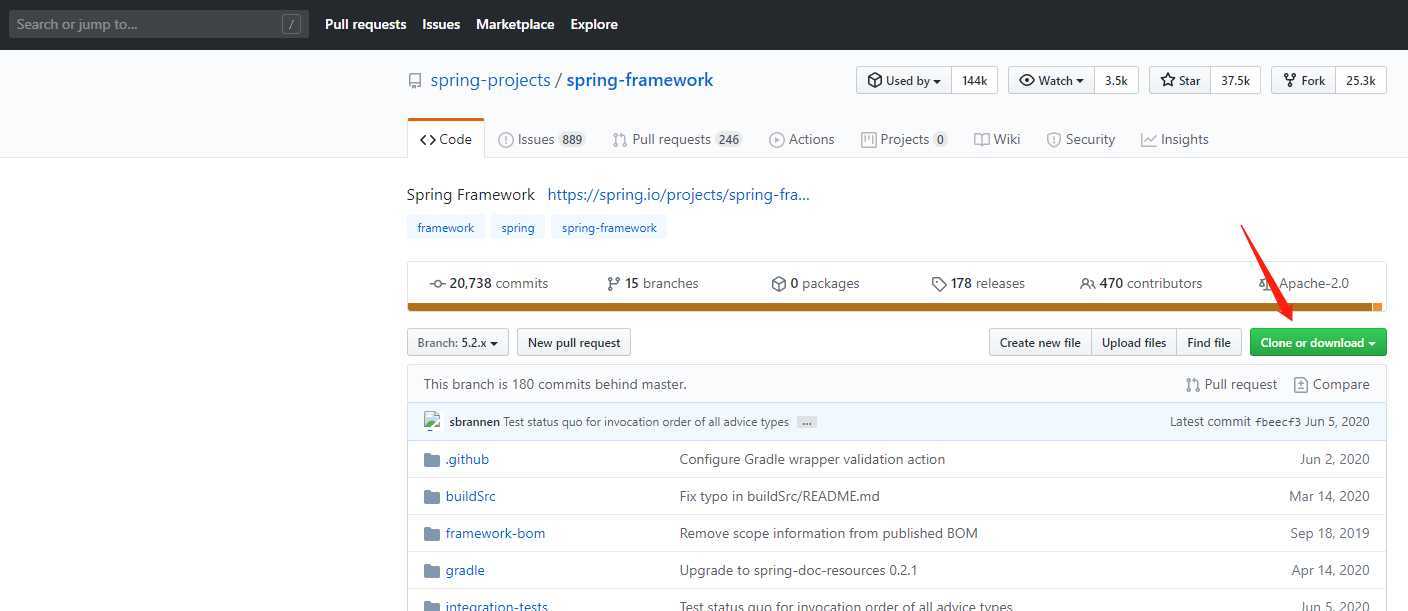1408x611 pixels.
Task: Open the Wiki tab
Action: pyautogui.click(x=997, y=140)
